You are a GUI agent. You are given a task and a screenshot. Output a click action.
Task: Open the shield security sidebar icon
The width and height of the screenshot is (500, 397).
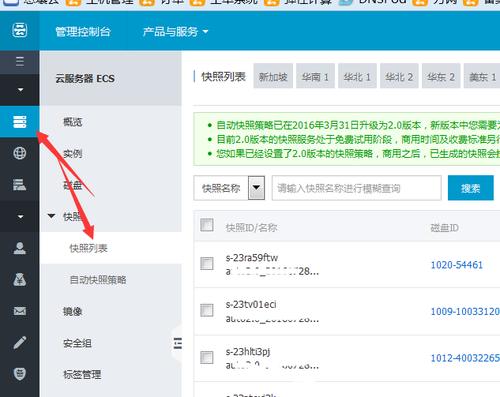click(x=20, y=374)
